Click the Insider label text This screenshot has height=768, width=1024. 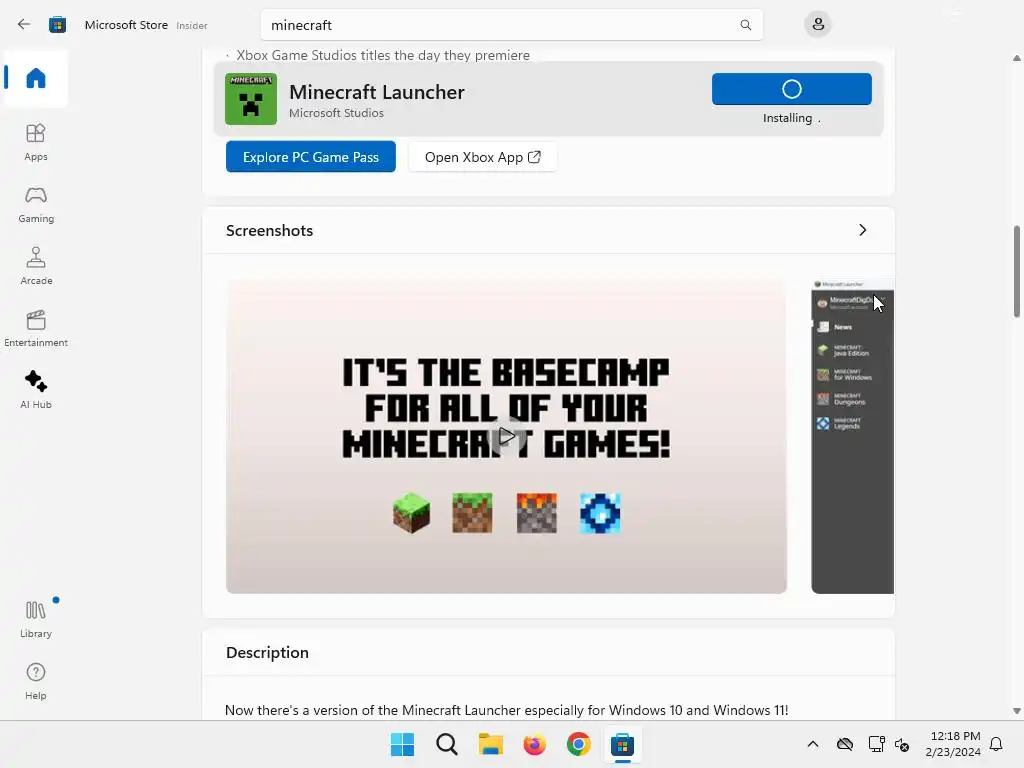coord(192,25)
